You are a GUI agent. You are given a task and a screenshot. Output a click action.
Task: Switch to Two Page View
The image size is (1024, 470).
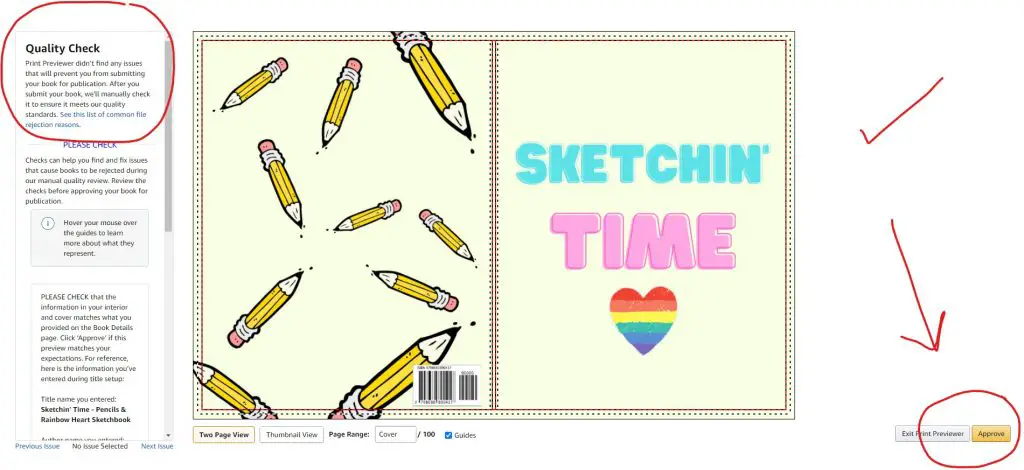click(223, 435)
